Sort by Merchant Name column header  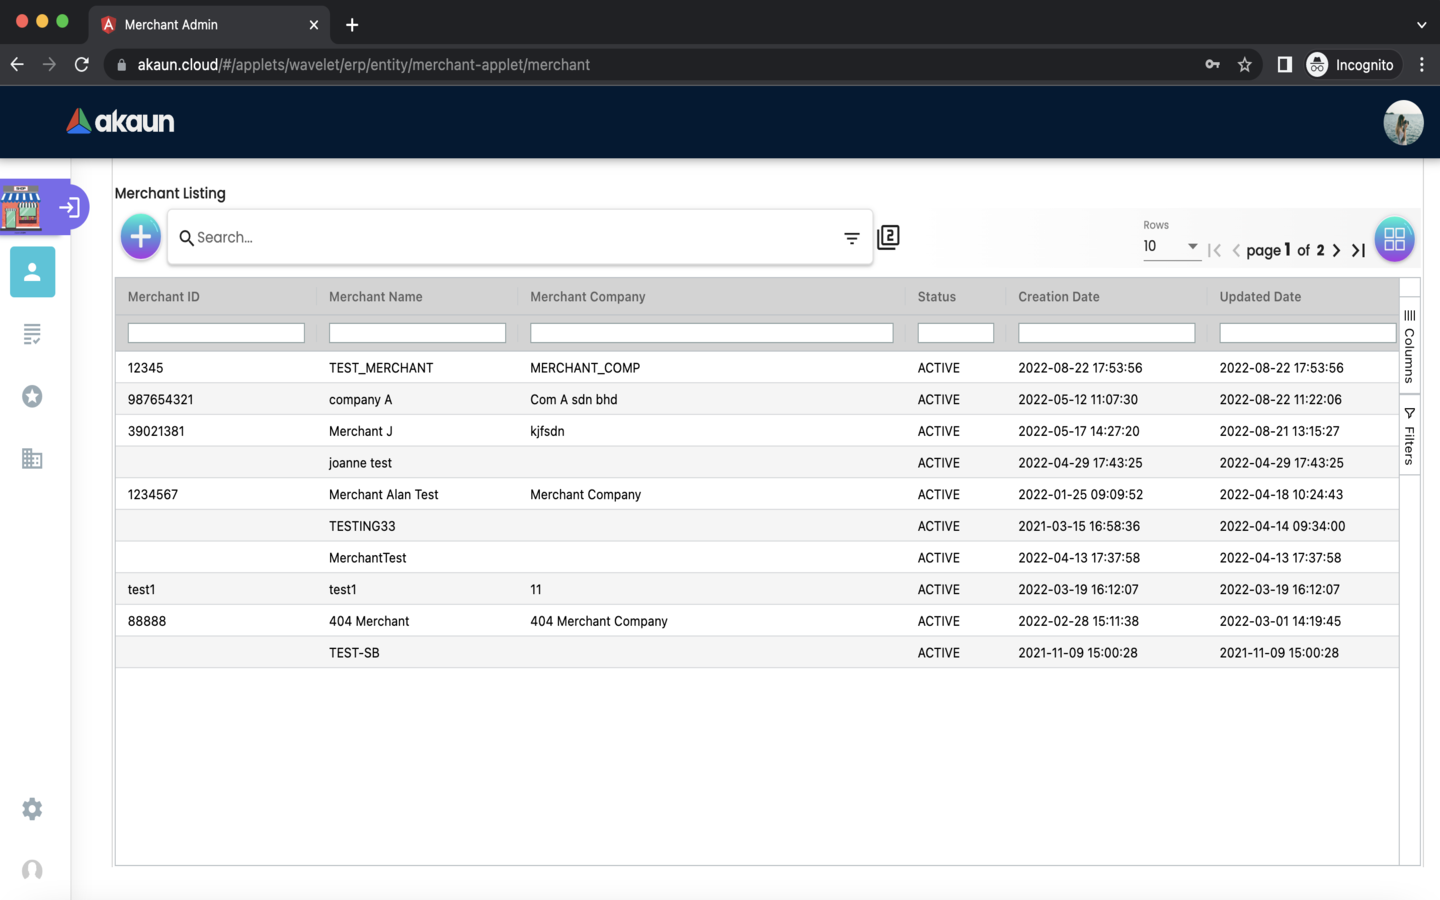coord(376,297)
